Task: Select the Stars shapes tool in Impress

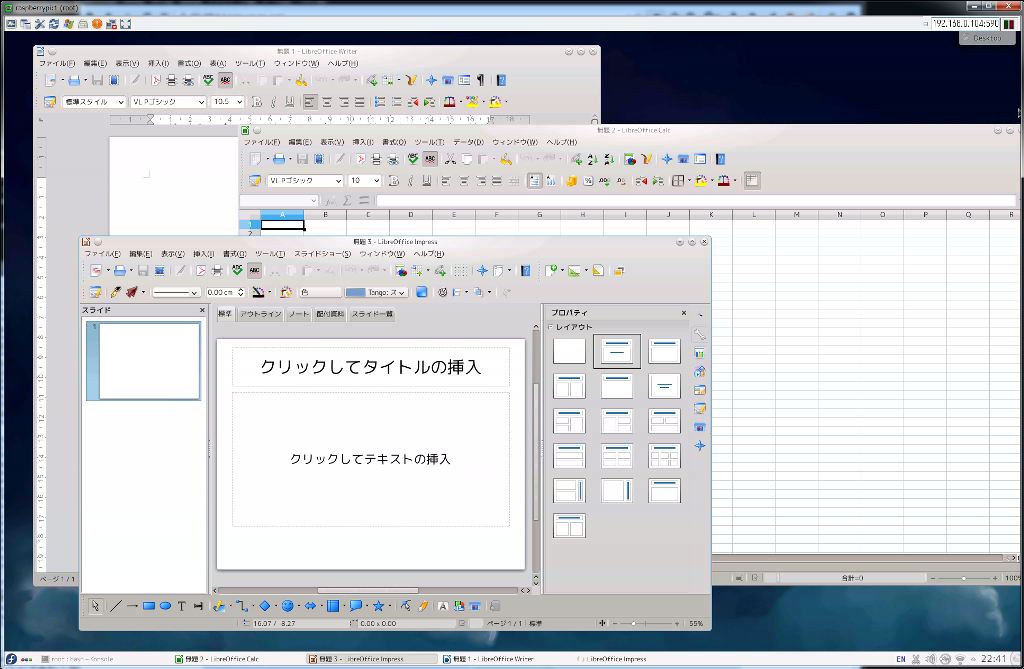Action: tap(379, 606)
